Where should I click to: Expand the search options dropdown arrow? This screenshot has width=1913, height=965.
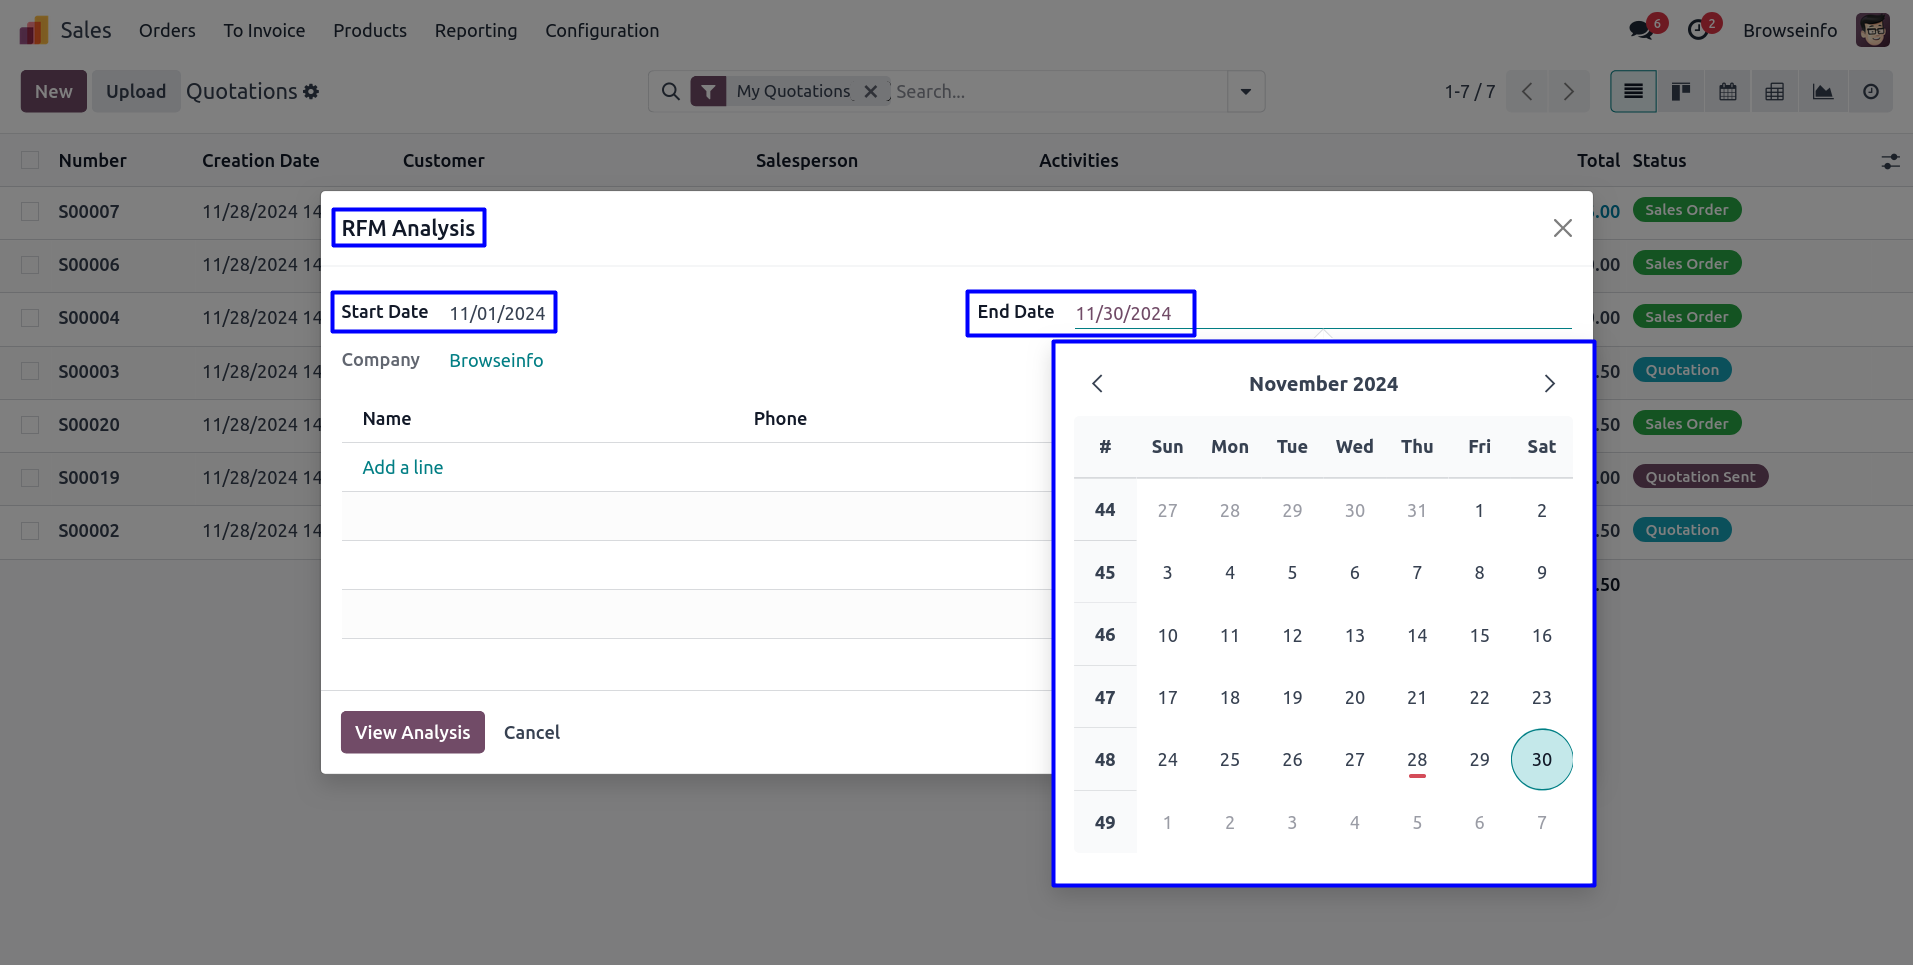point(1245,92)
